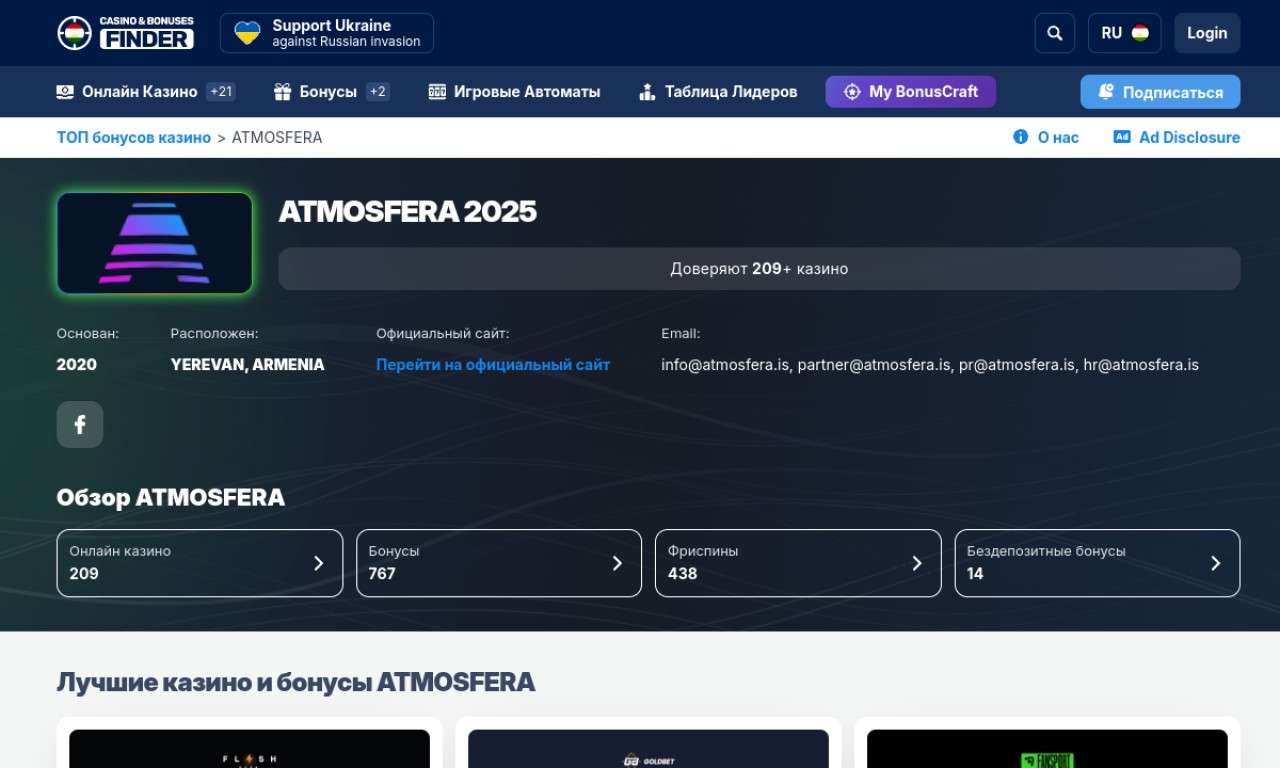
Task: Follow the Перейти на официальный сайт link
Action: [492, 365]
